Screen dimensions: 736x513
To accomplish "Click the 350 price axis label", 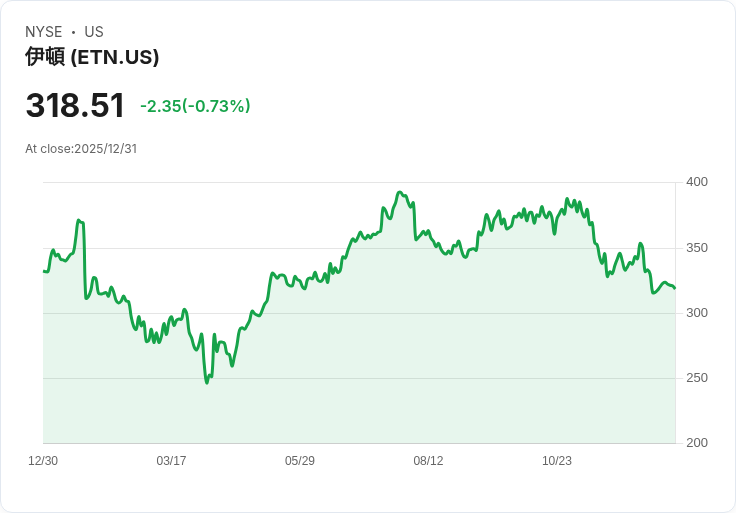I will click(x=697, y=248).
